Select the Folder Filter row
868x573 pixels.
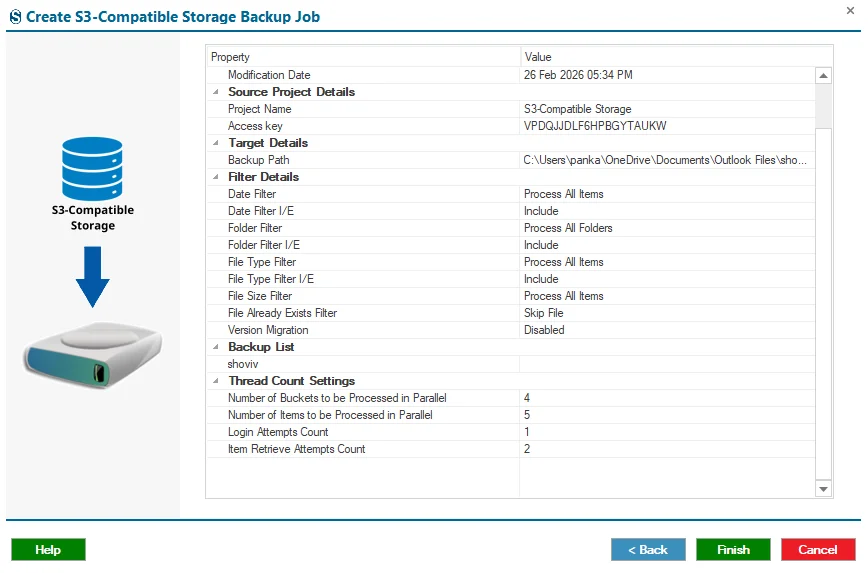pos(511,228)
